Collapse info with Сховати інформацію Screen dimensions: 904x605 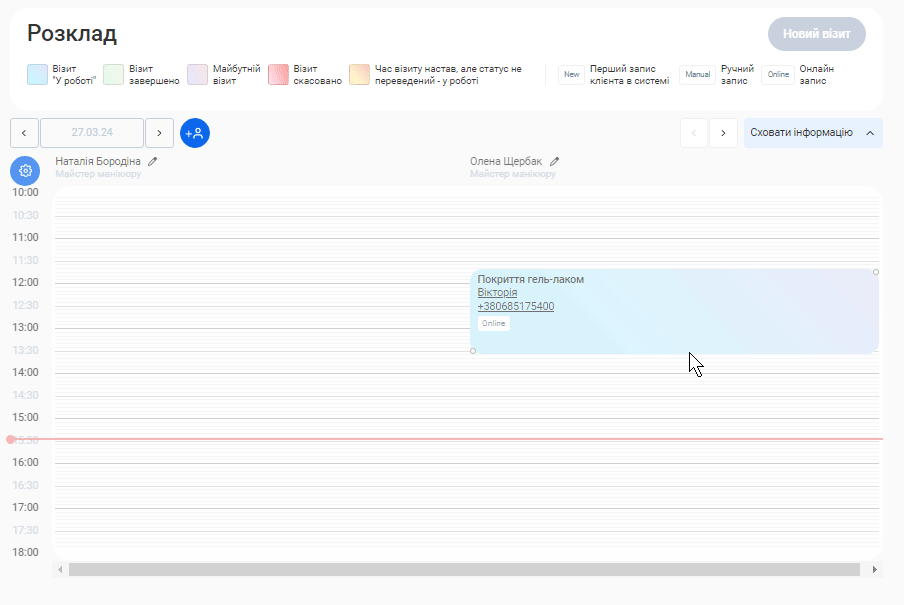click(812, 133)
